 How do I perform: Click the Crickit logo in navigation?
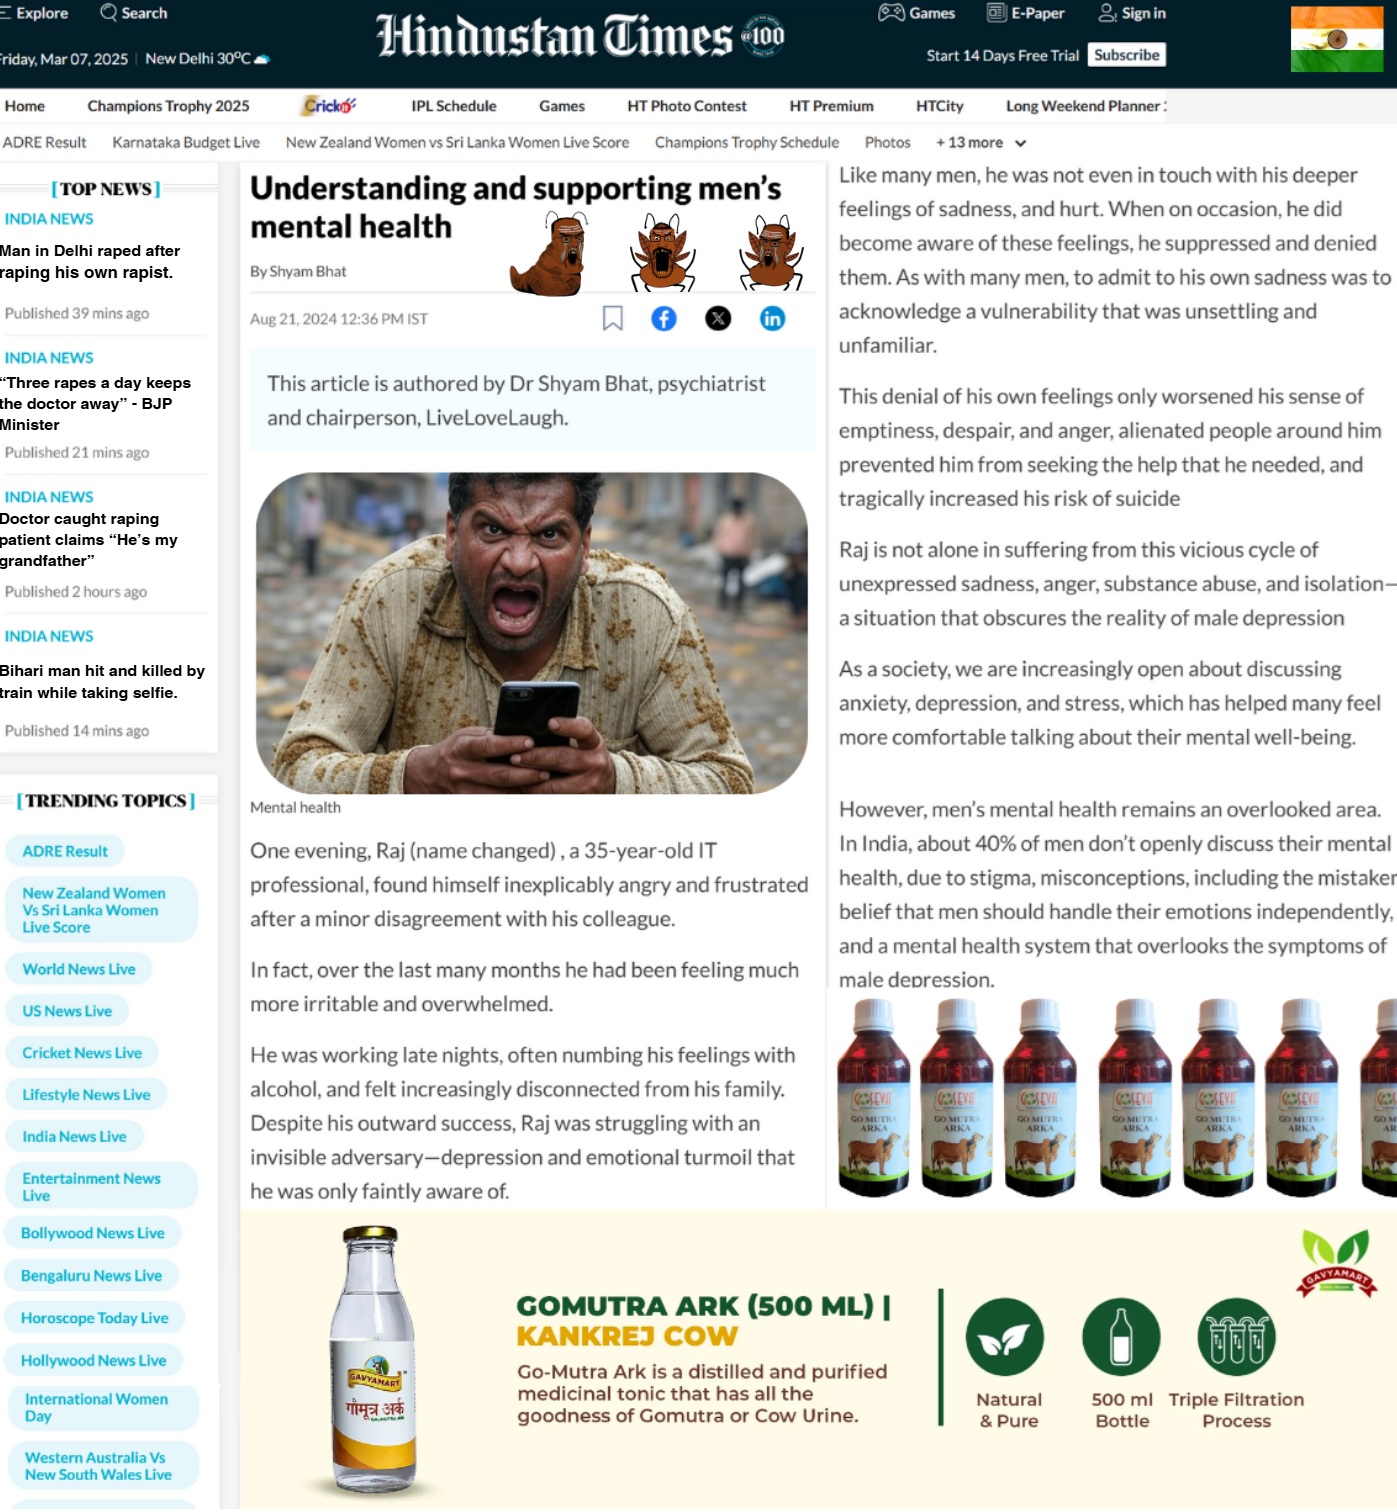click(330, 105)
